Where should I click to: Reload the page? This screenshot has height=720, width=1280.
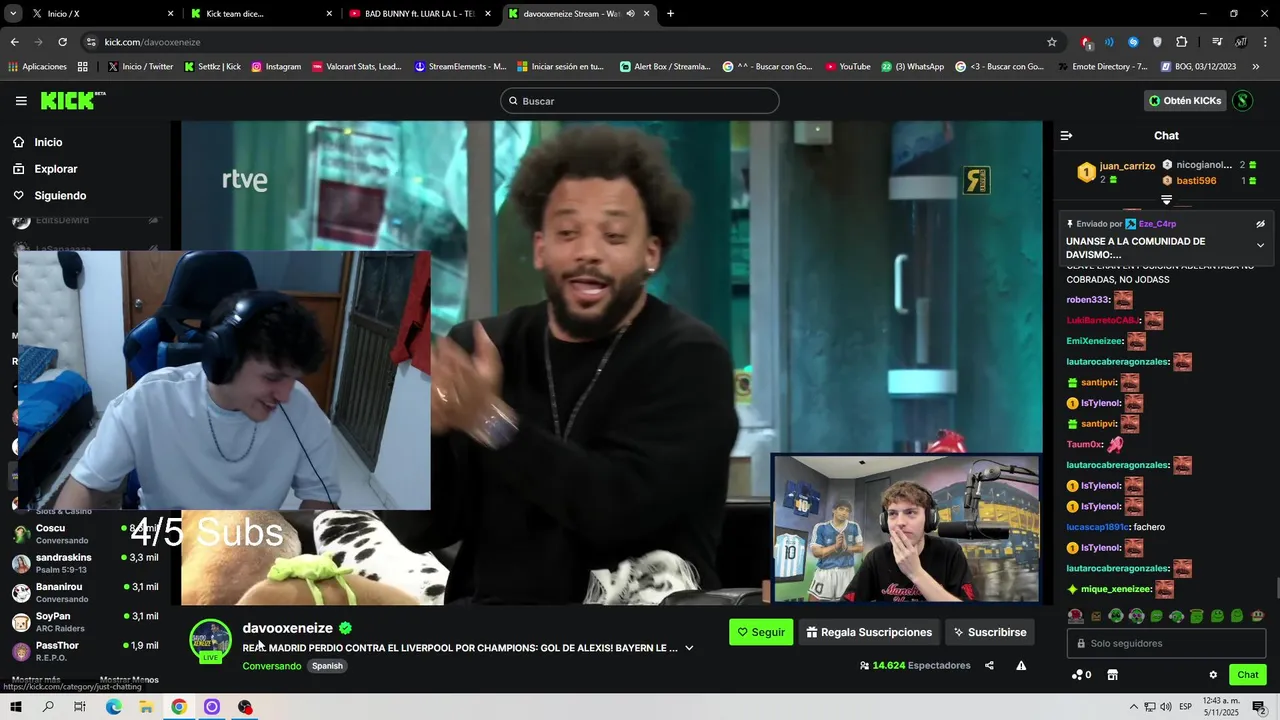click(x=62, y=42)
